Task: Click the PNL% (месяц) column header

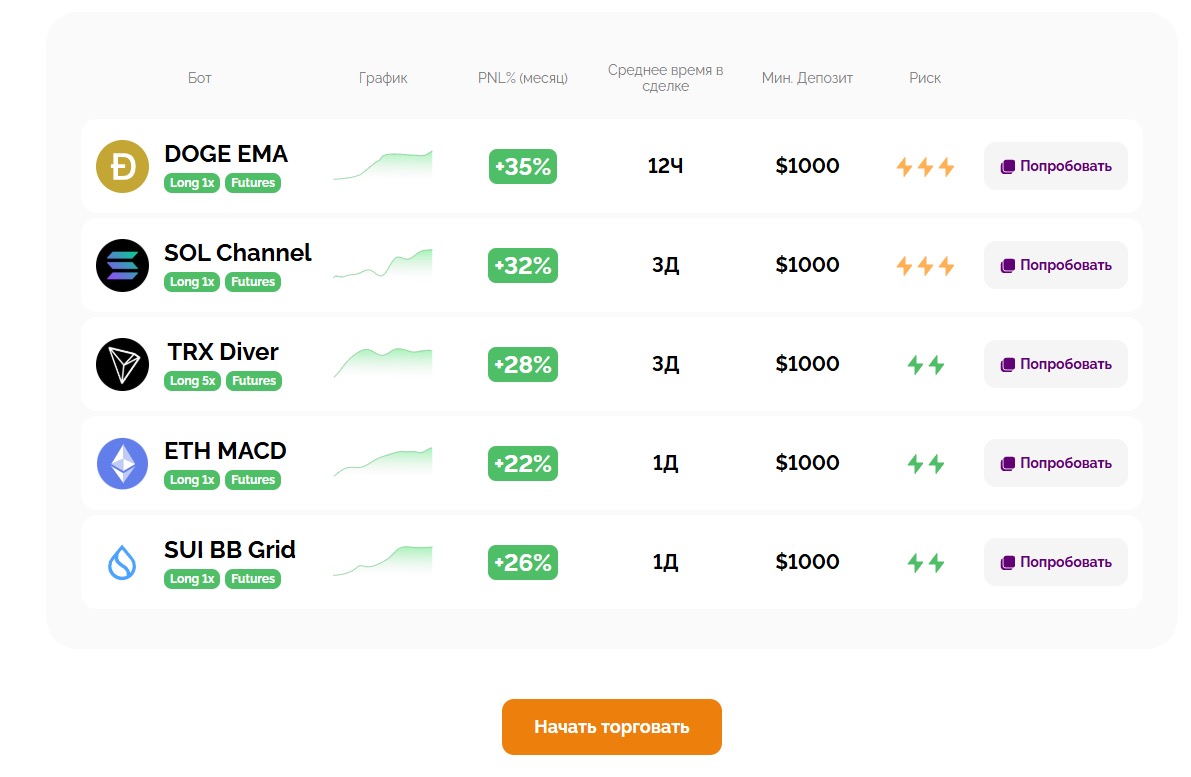Action: tap(522, 78)
